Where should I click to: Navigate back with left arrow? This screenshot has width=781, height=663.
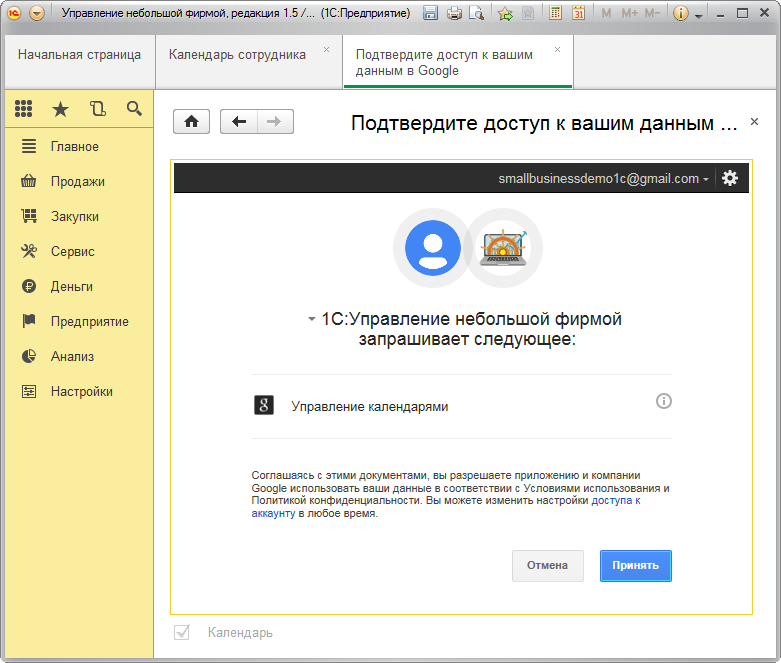tap(239, 122)
